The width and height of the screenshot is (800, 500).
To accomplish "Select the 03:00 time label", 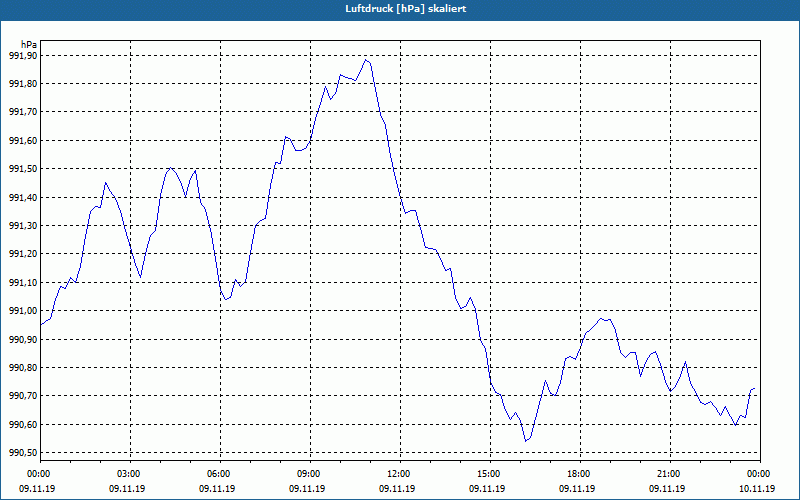I will pos(129,474).
